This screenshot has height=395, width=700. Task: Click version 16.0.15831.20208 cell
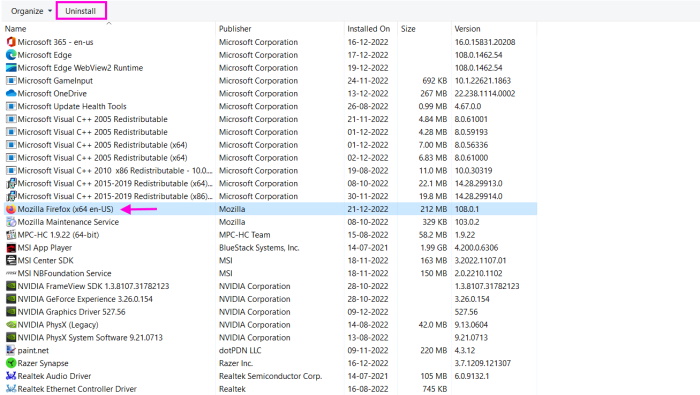click(485, 42)
